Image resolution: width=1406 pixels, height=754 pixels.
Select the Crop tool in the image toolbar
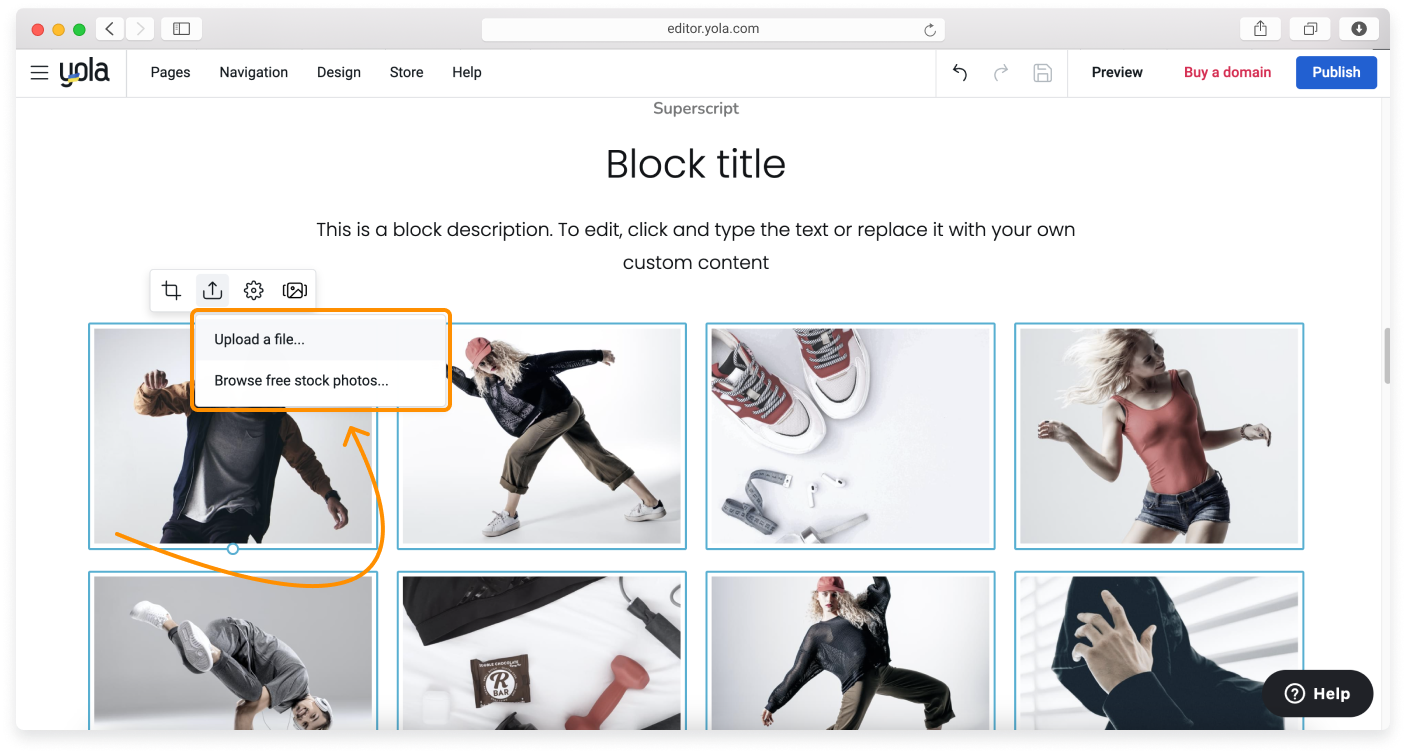coord(171,290)
